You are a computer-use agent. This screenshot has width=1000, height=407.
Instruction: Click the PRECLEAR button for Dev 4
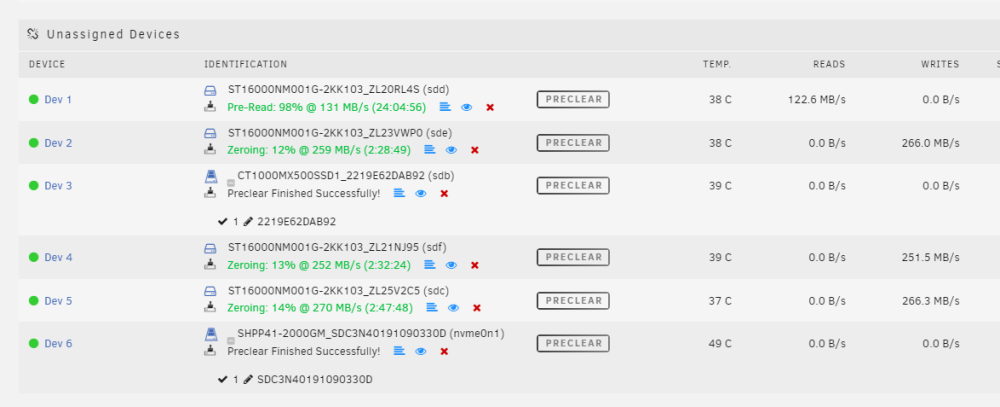click(573, 257)
